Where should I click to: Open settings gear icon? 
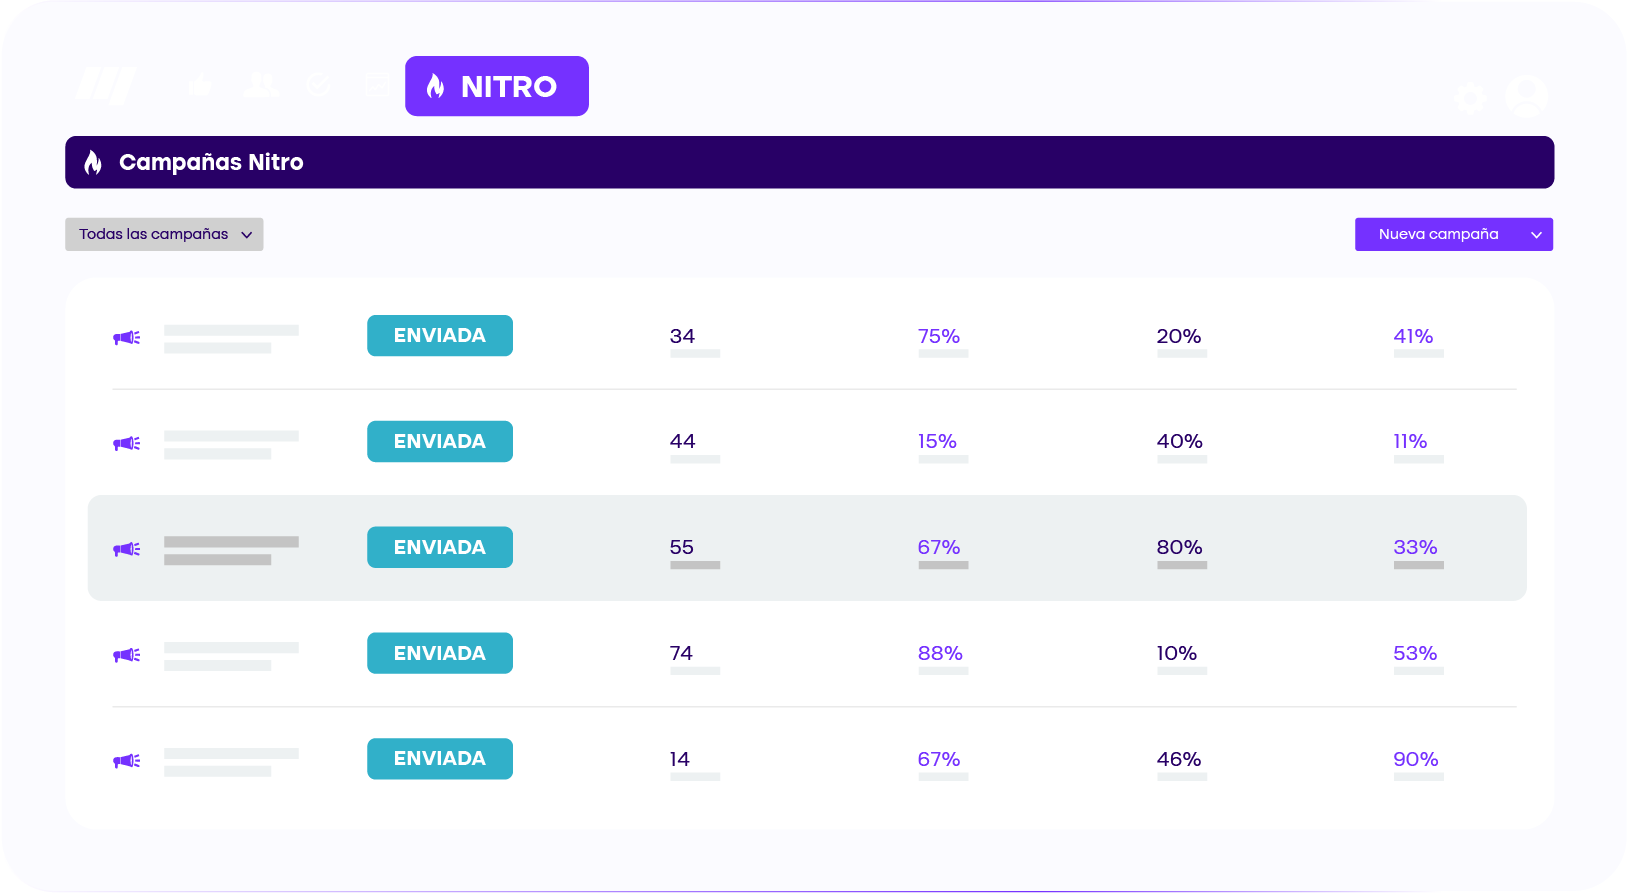pos(1470,98)
